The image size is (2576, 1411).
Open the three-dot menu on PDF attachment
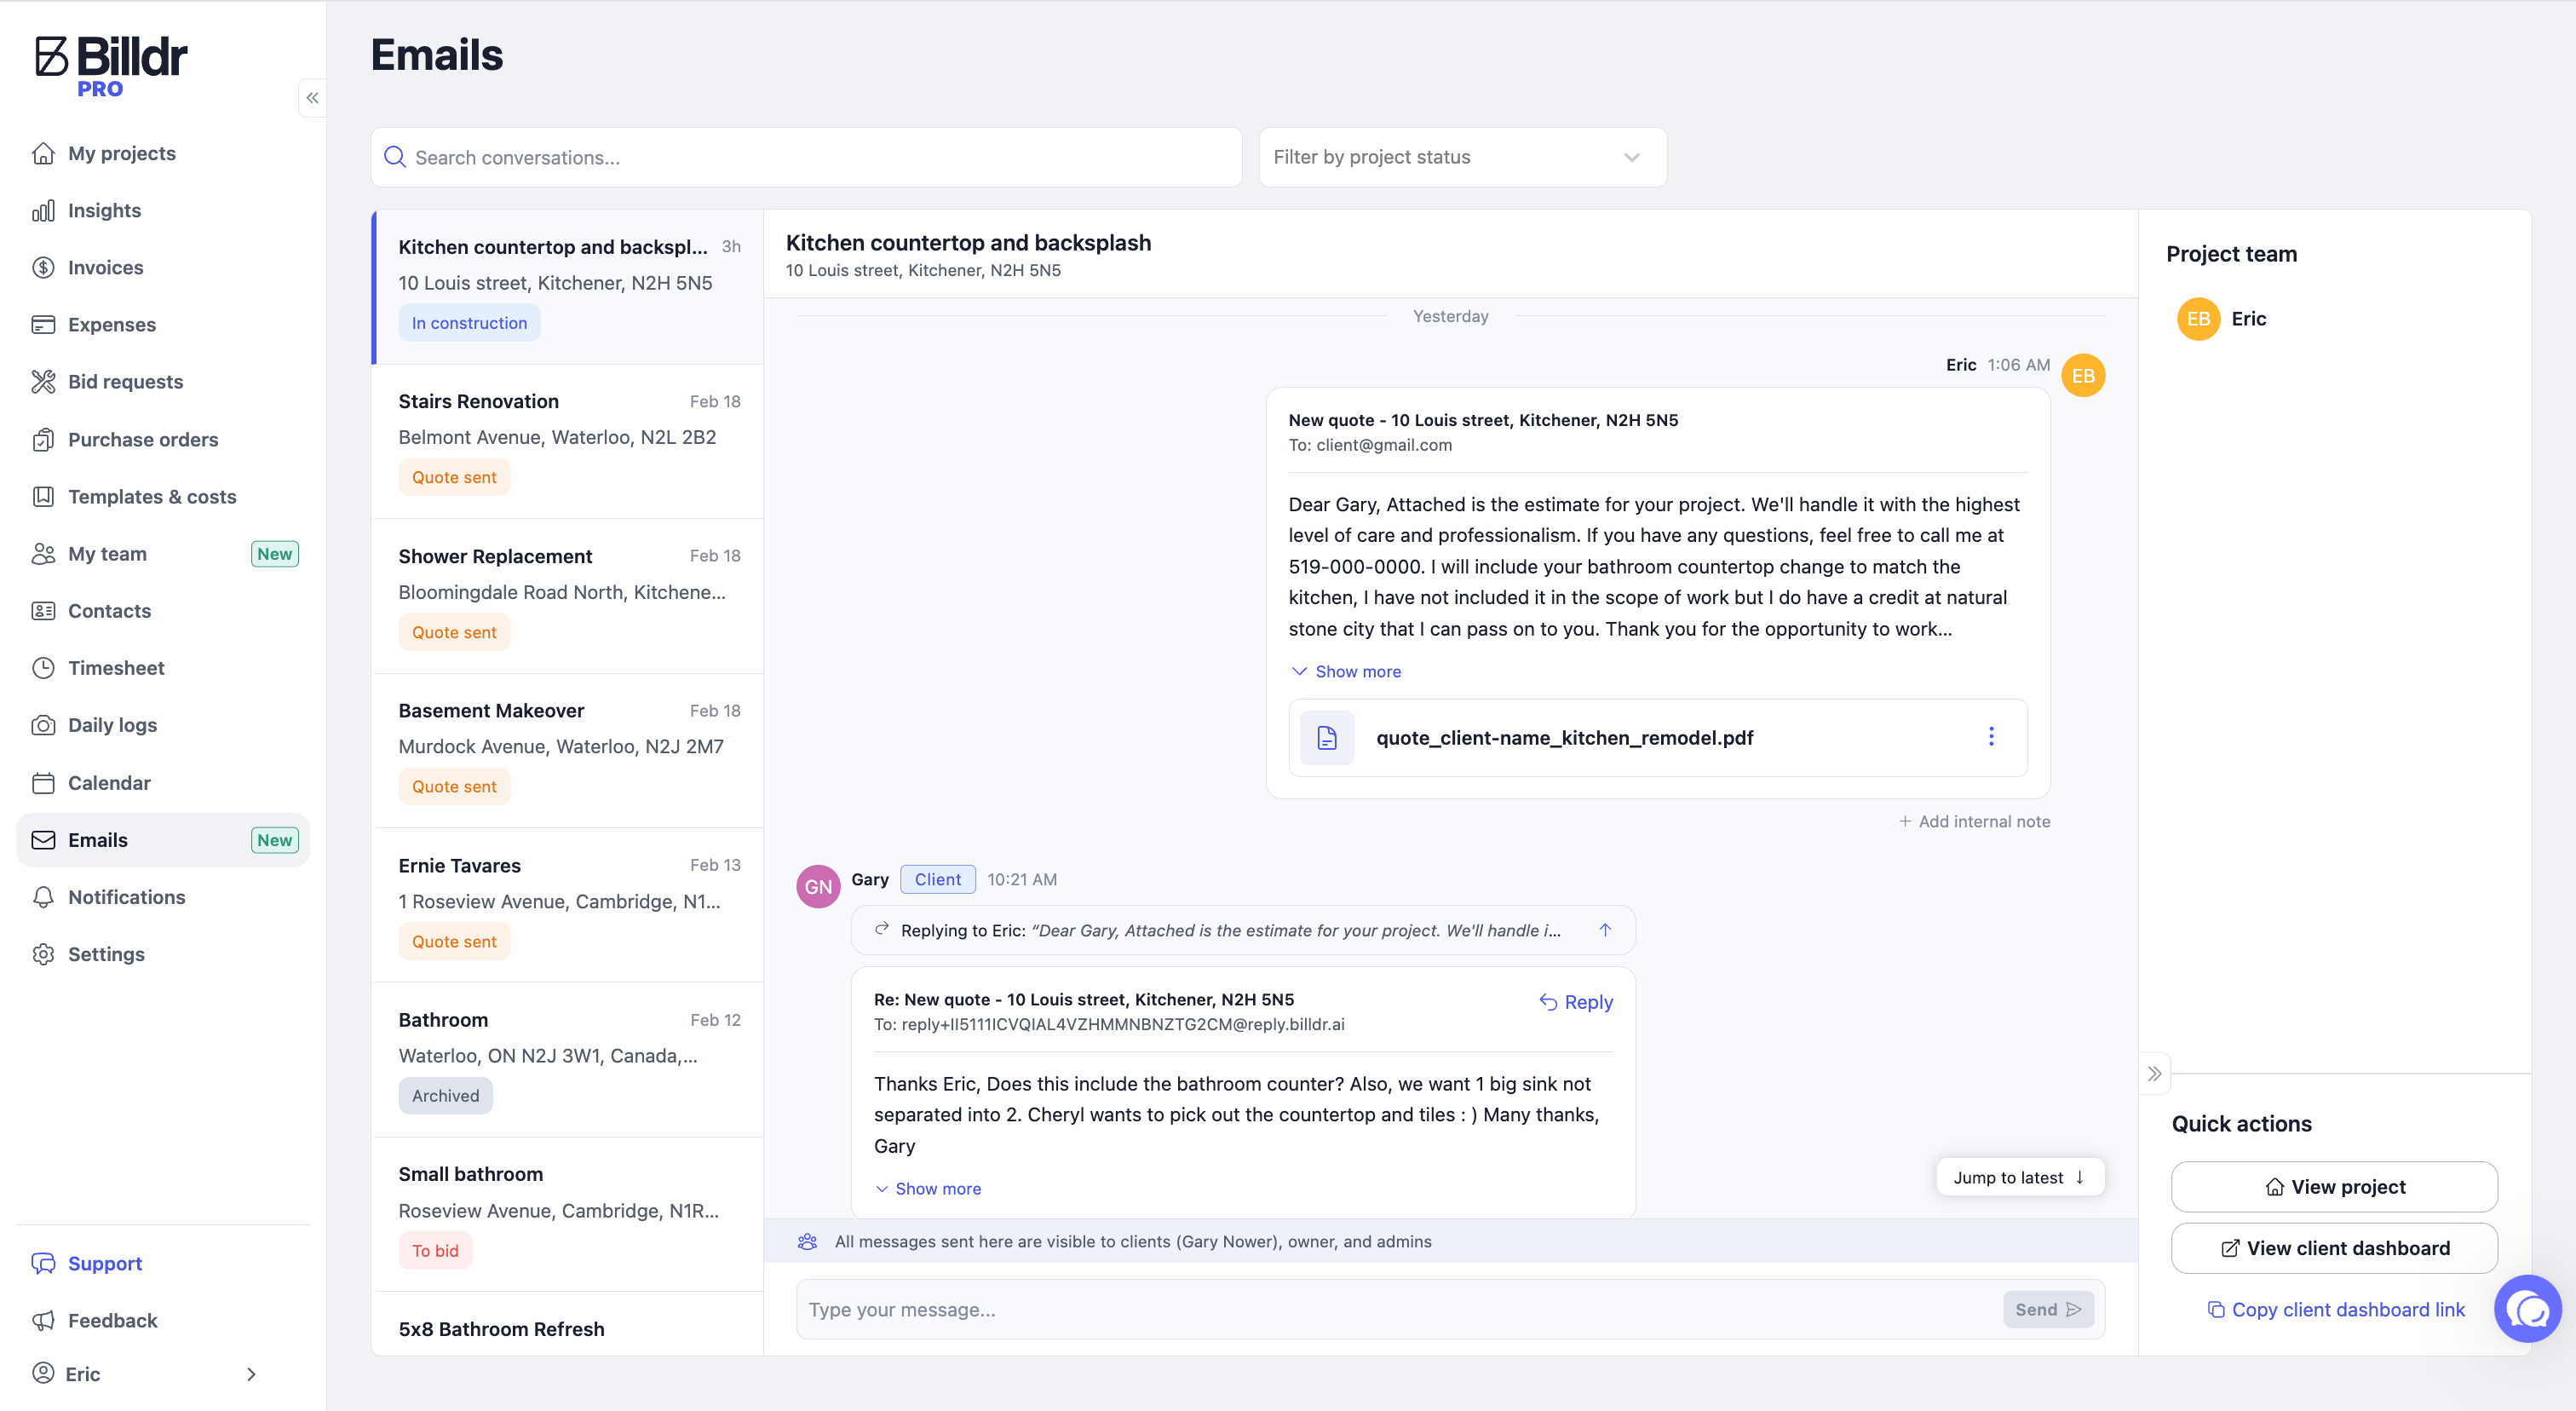pos(1990,737)
